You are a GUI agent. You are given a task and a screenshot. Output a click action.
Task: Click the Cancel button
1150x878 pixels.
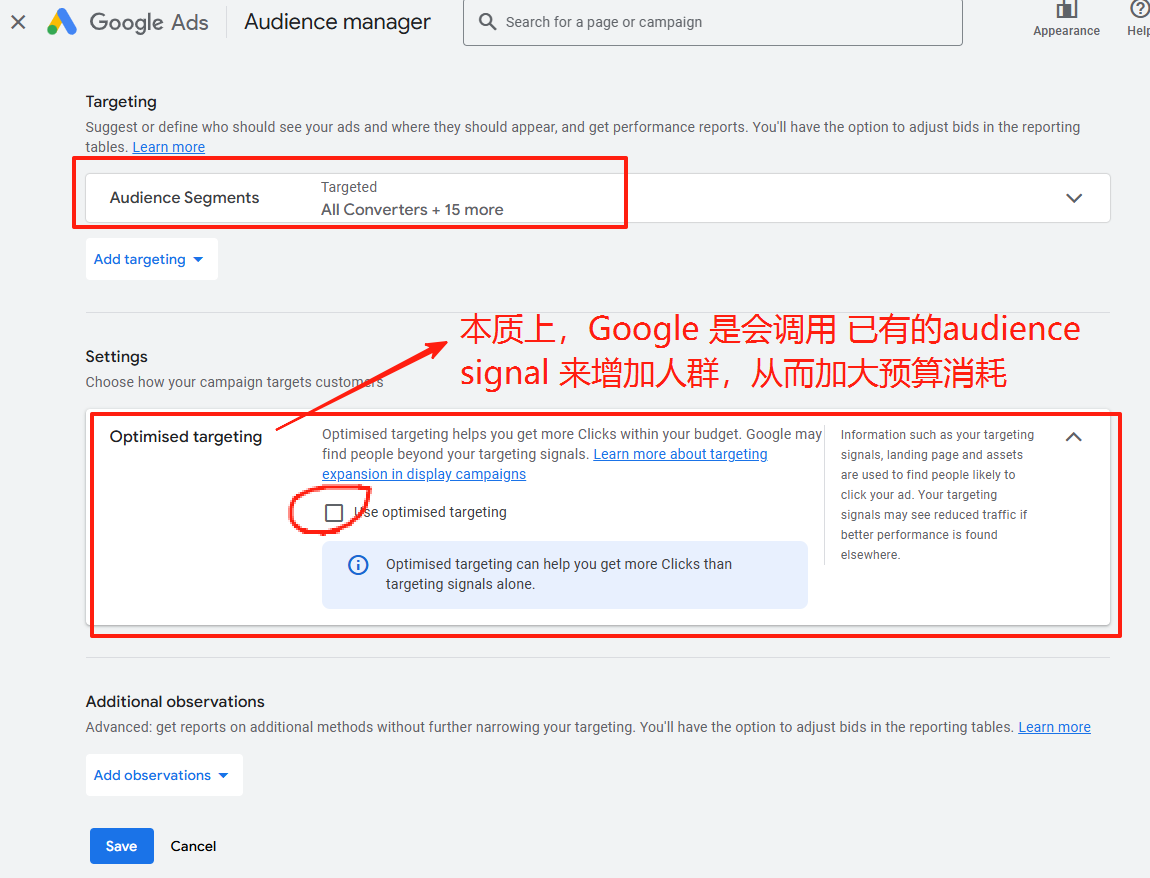[193, 846]
